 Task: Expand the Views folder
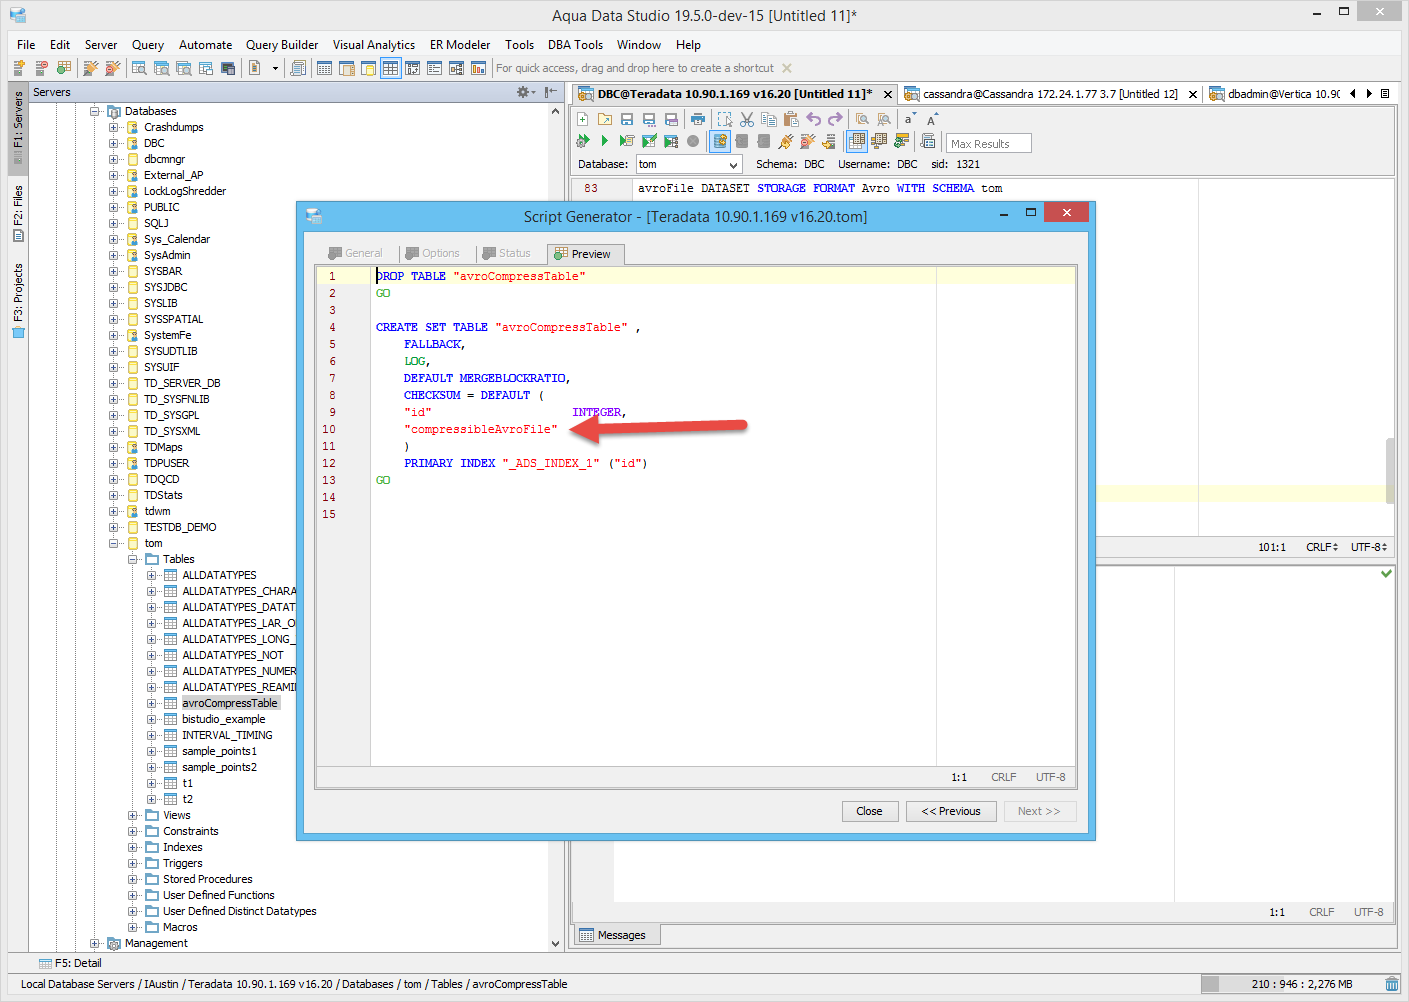[x=133, y=815]
